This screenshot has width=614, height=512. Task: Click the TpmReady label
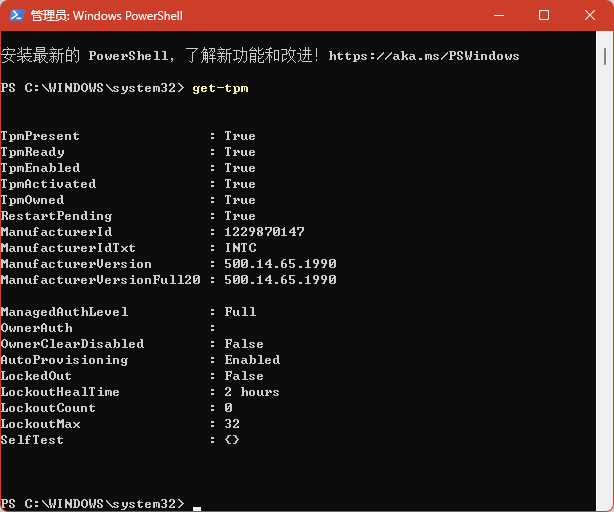click(33, 152)
